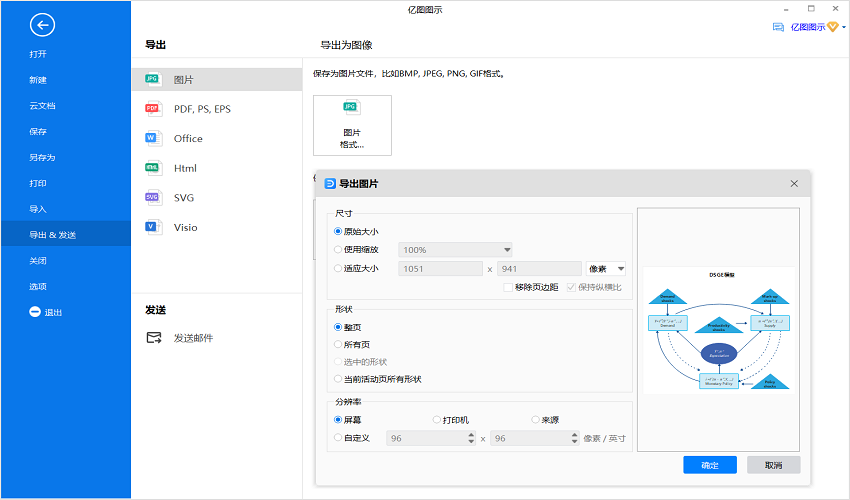Click the red exit circle icon
Image resolution: width=850 pixels, height=500 pixels.
coord(35,312)
